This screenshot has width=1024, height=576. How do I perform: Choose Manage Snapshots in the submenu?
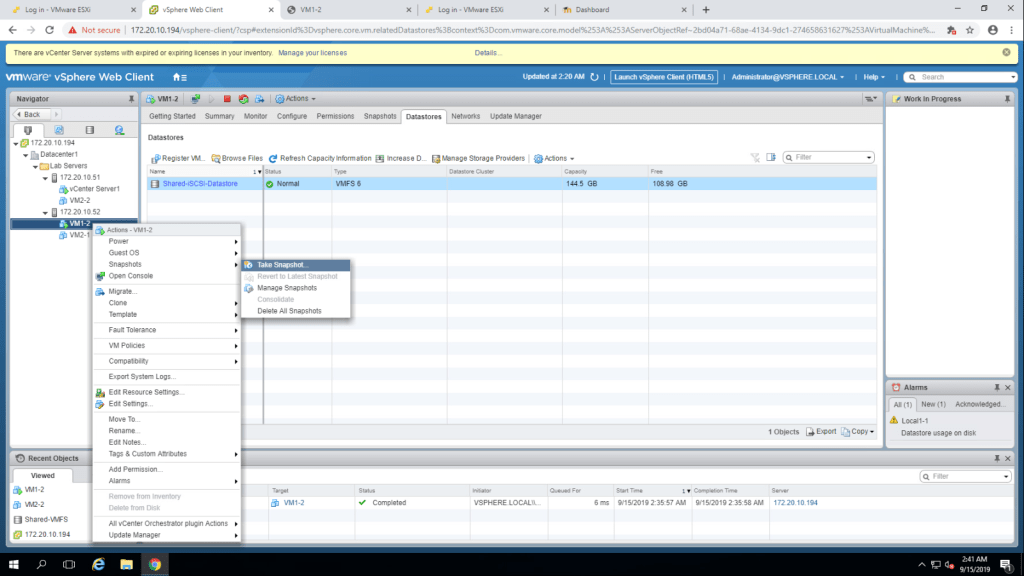point(286,288)
